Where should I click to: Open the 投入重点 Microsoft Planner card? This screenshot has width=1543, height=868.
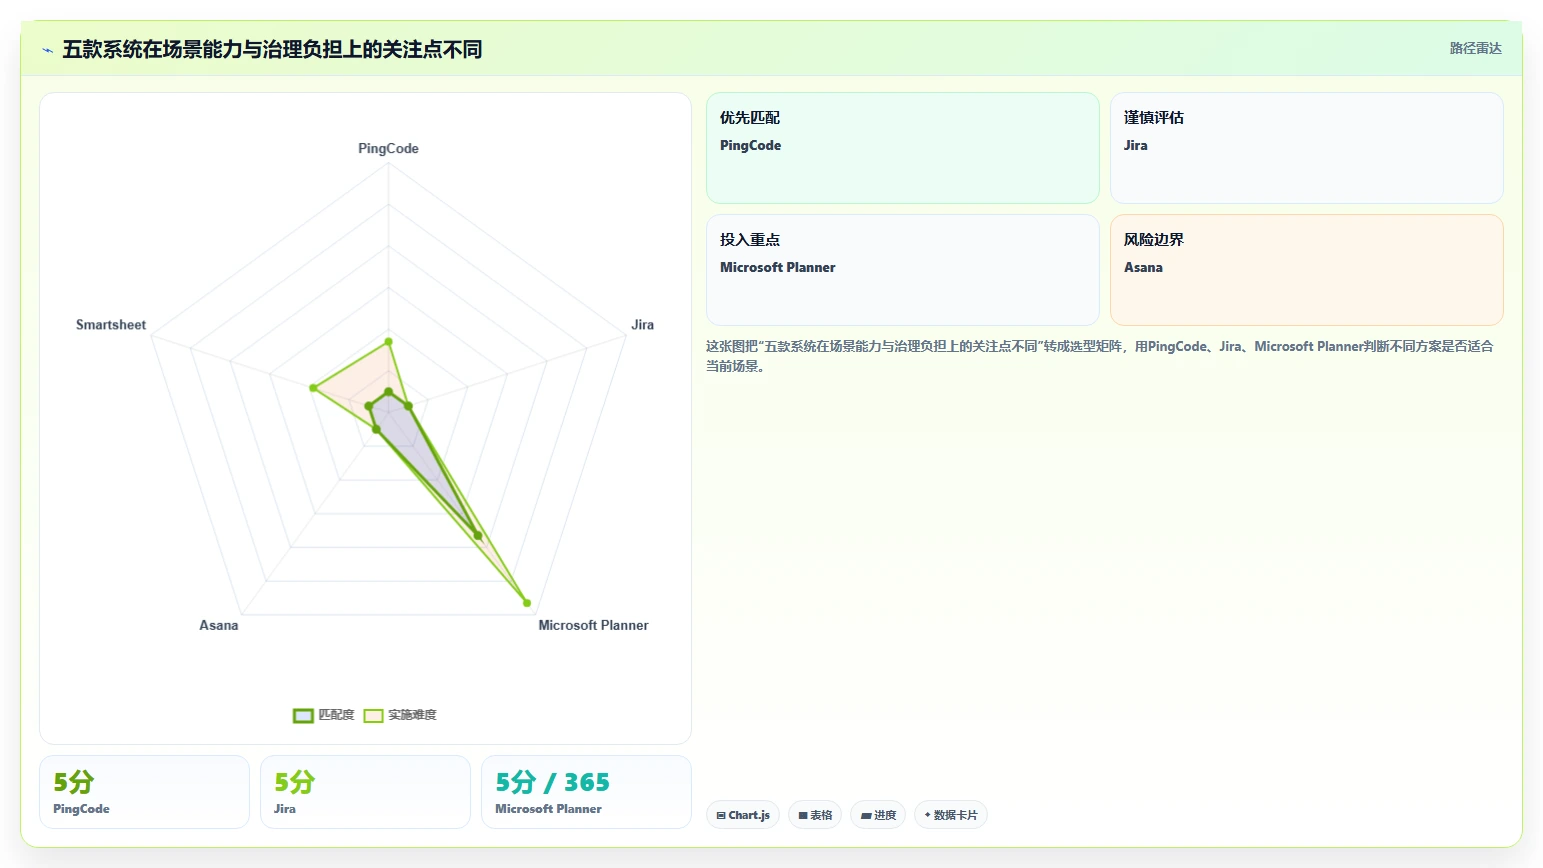click(903, 270)
